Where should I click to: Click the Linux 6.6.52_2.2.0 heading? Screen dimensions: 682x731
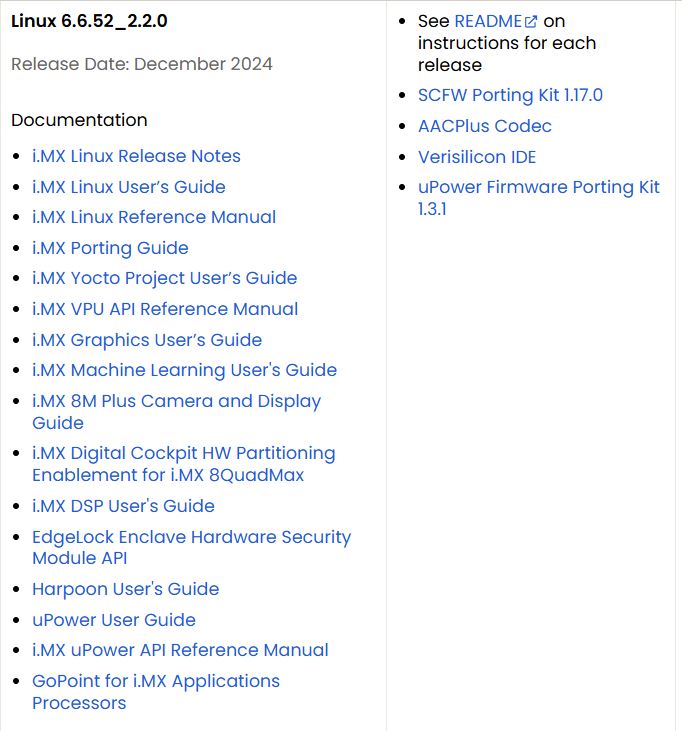coord(89,21)
